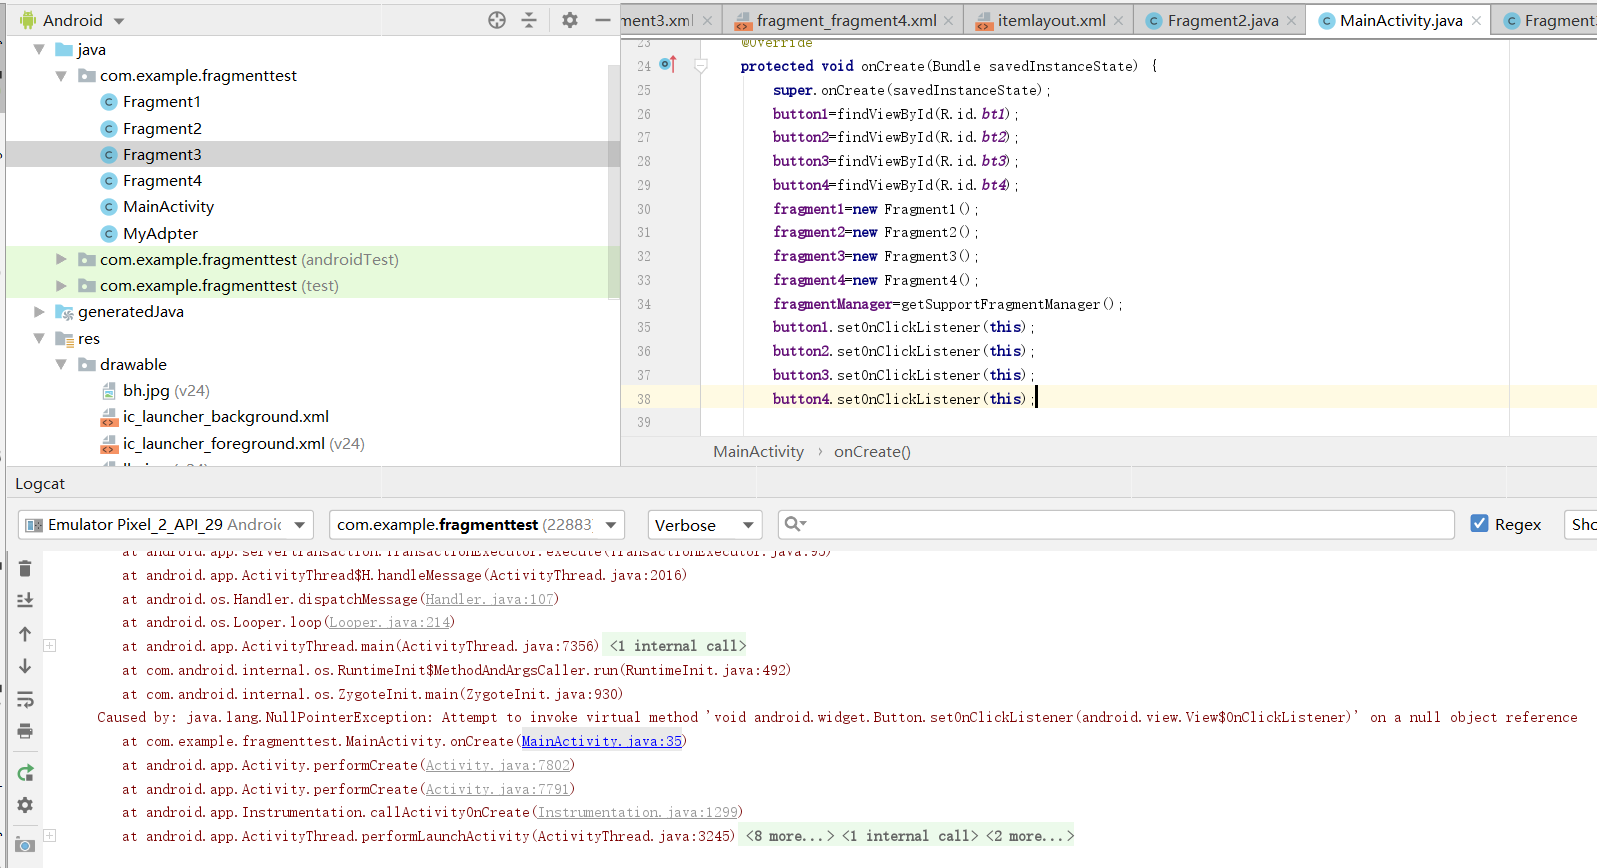Close the Fragment2.java tab
Viewport: 1597px width, 868px height.
coord(1292,20)
